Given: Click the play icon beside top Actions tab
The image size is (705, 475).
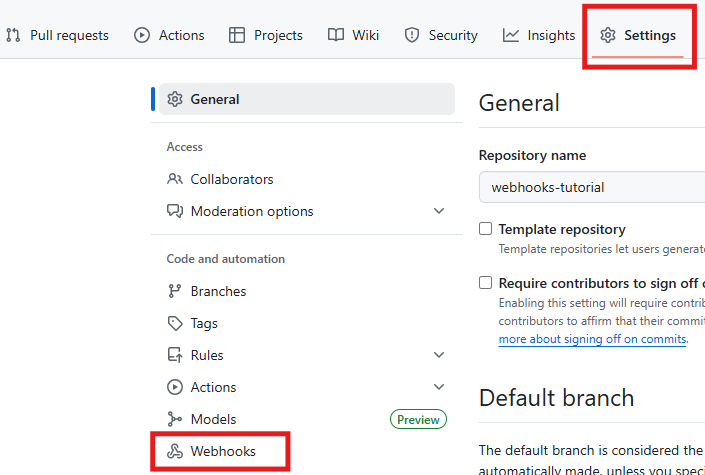Looking at the screenshot, I should [142, 35].
